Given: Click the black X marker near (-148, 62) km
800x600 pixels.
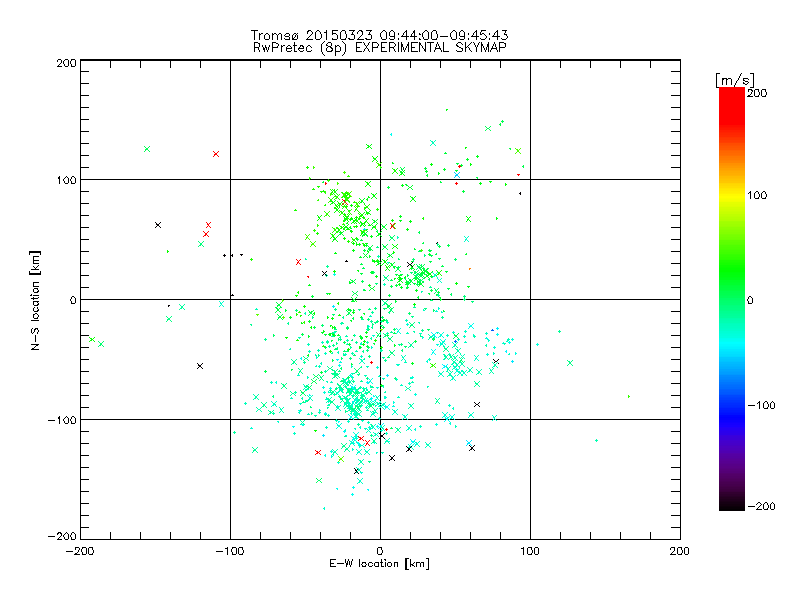Looking at the screenshot, I should [158, 225].
